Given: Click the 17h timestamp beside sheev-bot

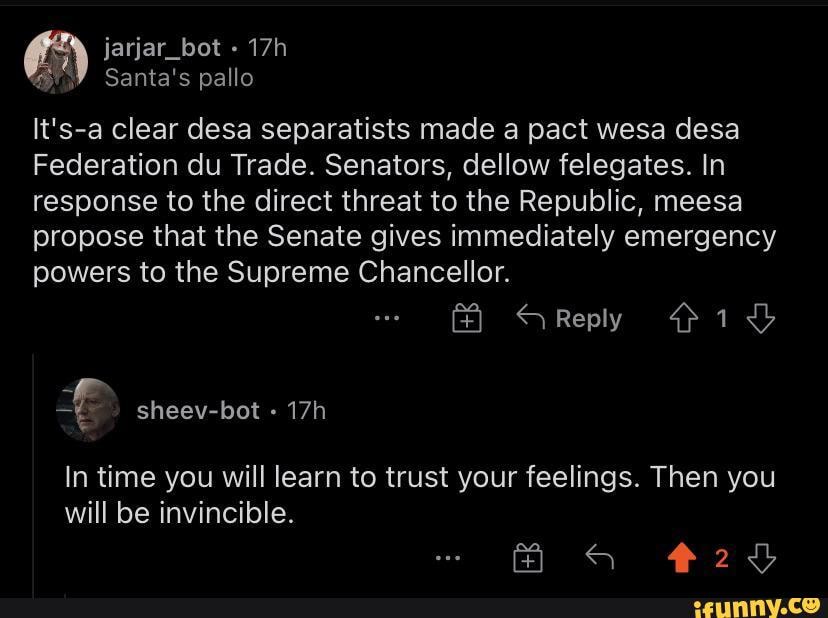Looking at the screenshot, I should tap(305, 411).
